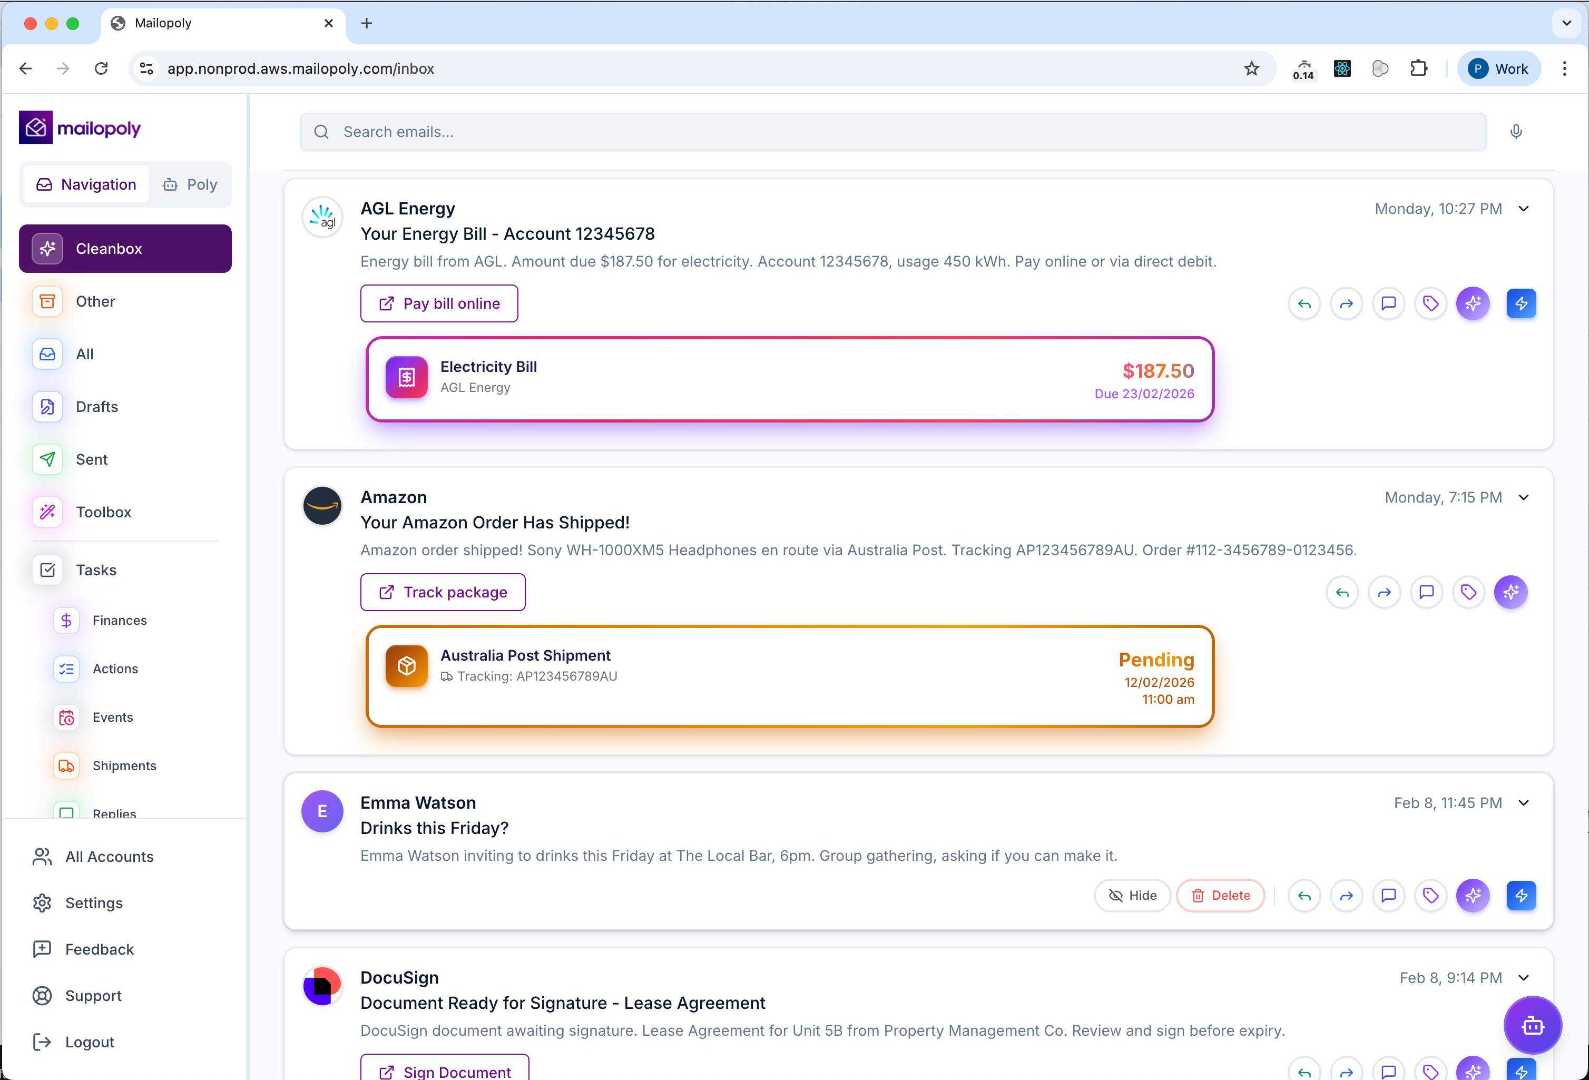
Task: Click the tag label icon on AGL Energy email
Action: 1431,304
